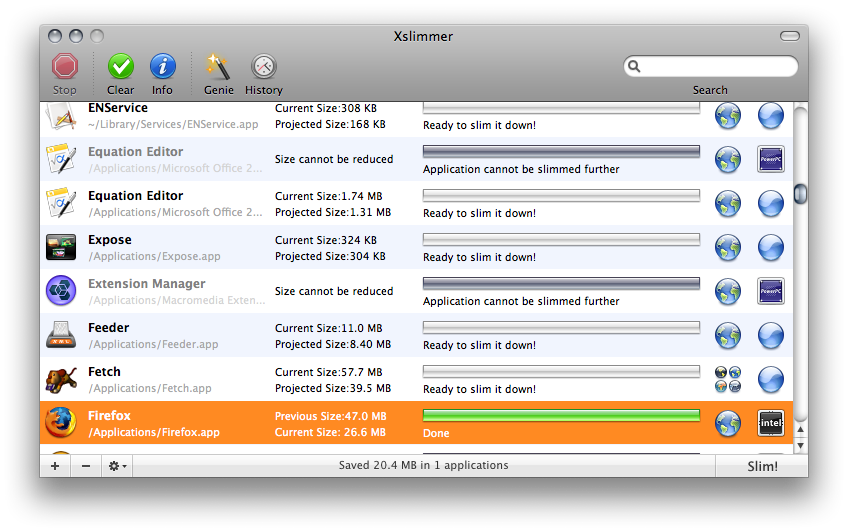Click the vertical scrollbar thumb
Viewport: 848px width, 532px height.
click(800, 194)
